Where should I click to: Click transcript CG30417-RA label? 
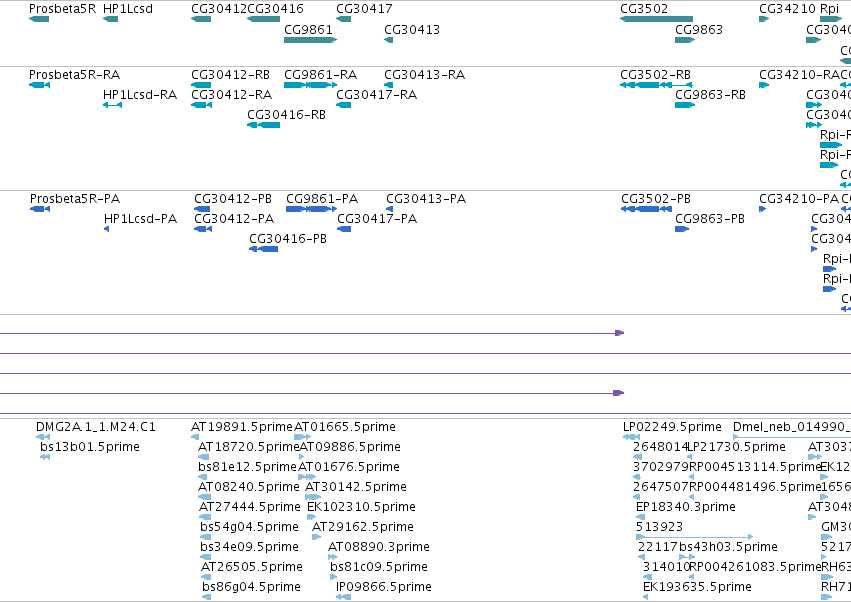tap(377, 94)
